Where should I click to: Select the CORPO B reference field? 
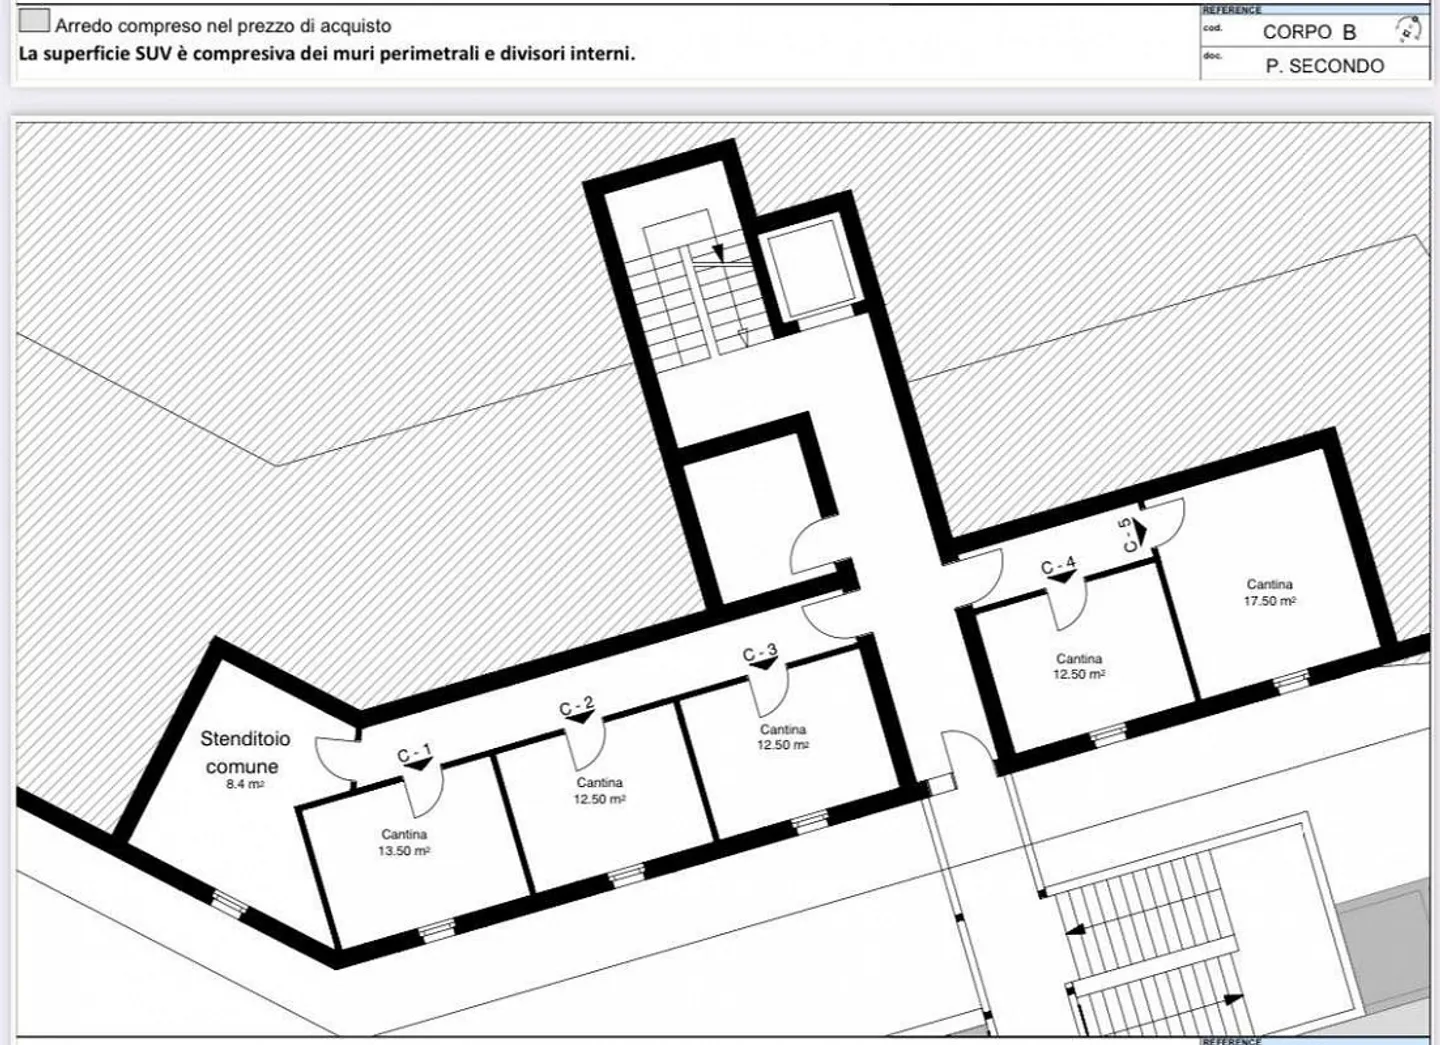(1308, 32)
